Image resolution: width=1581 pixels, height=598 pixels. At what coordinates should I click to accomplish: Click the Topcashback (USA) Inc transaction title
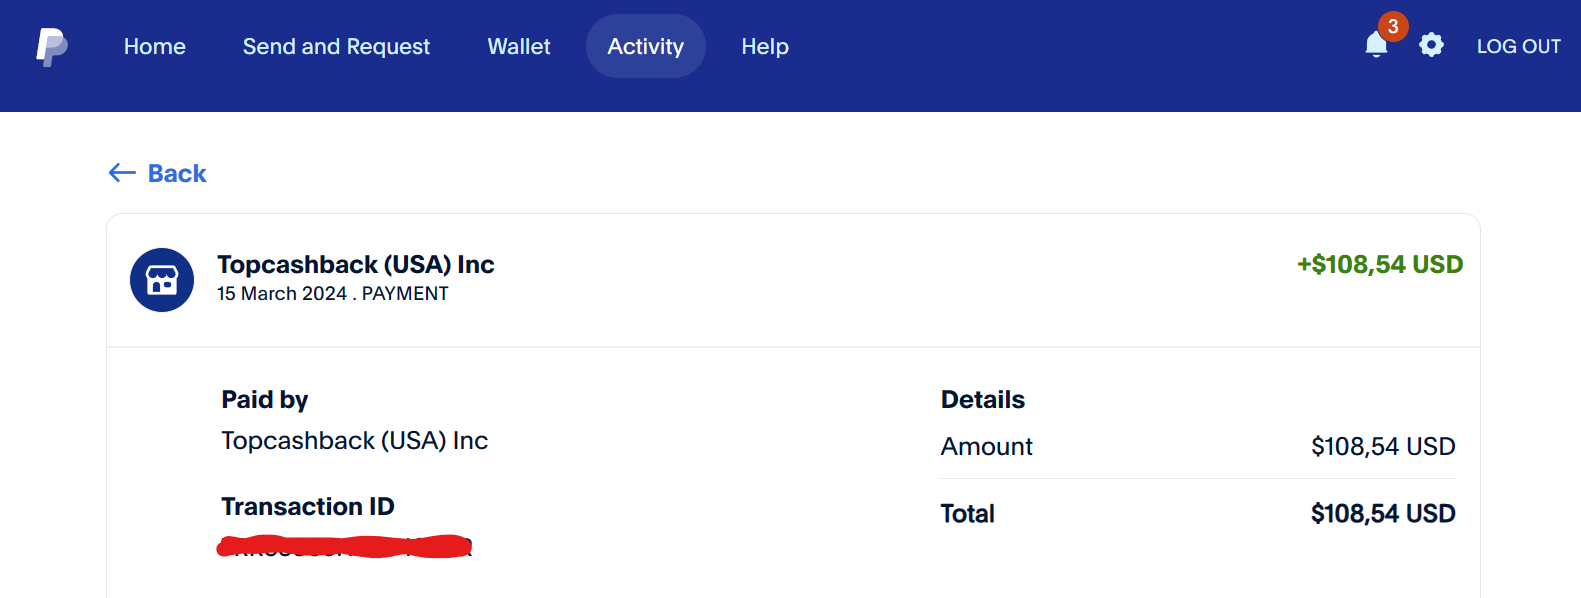tap(356, 265)
